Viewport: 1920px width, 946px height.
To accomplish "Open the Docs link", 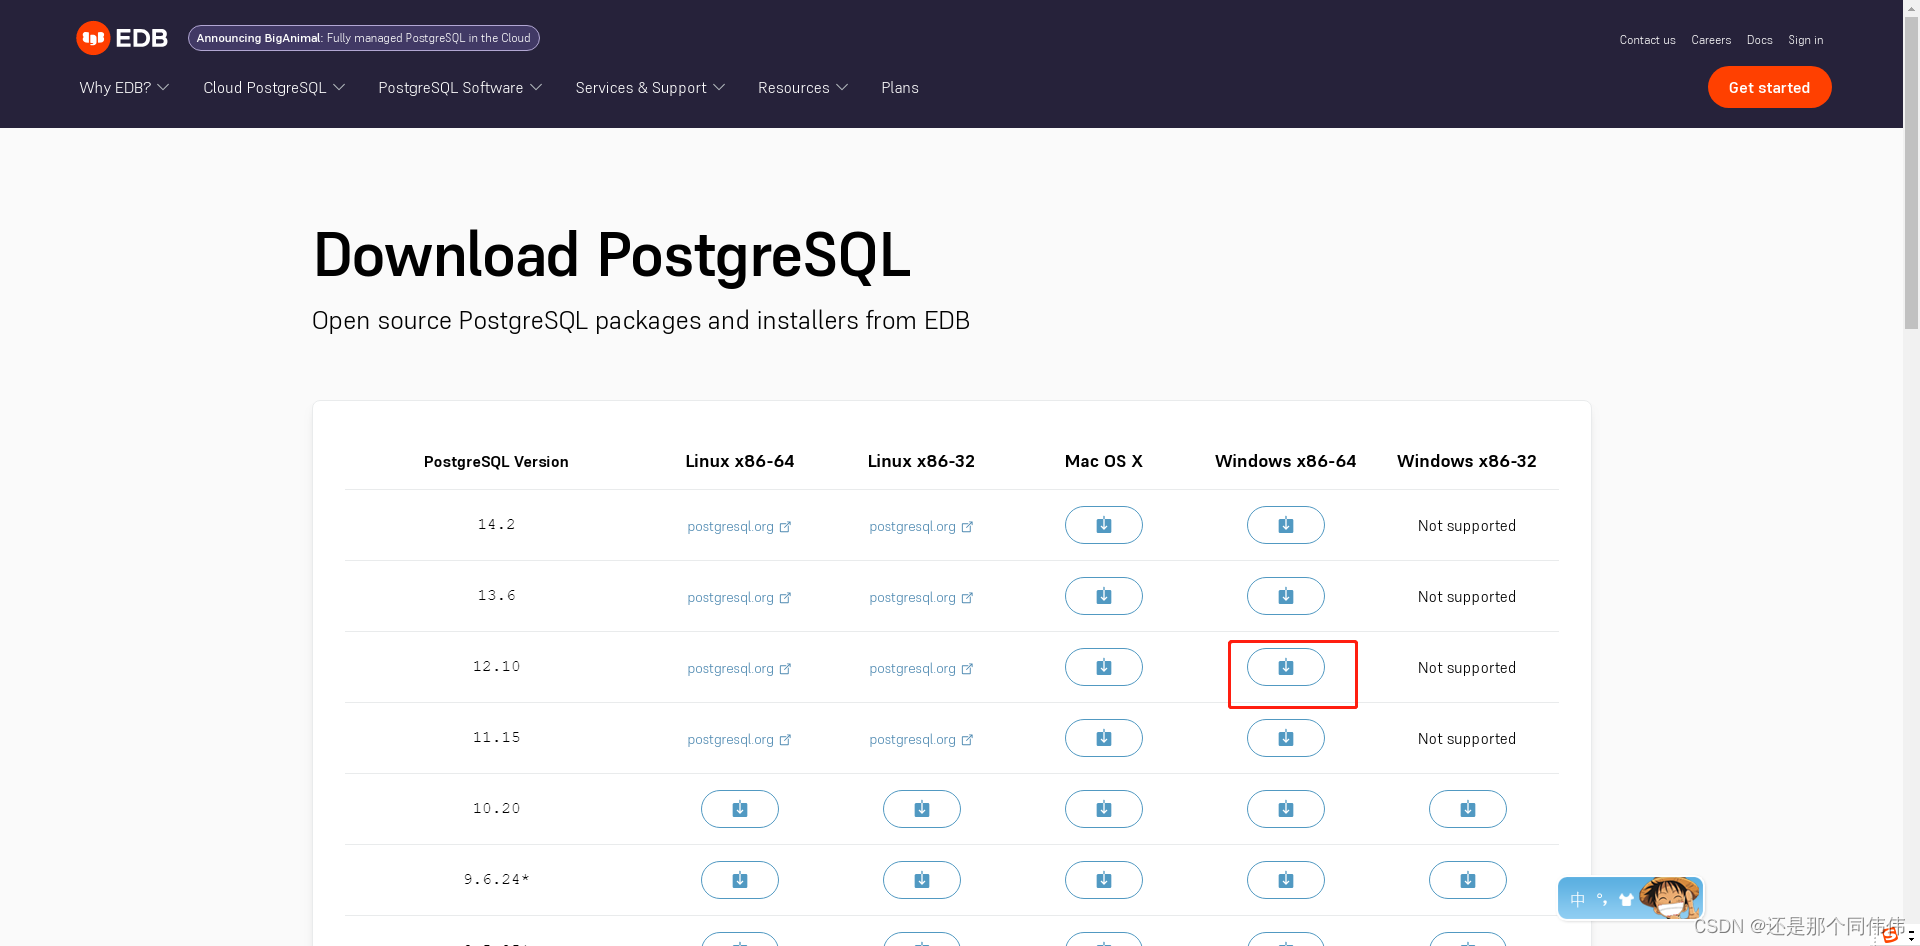I will tap(1759, 40).
